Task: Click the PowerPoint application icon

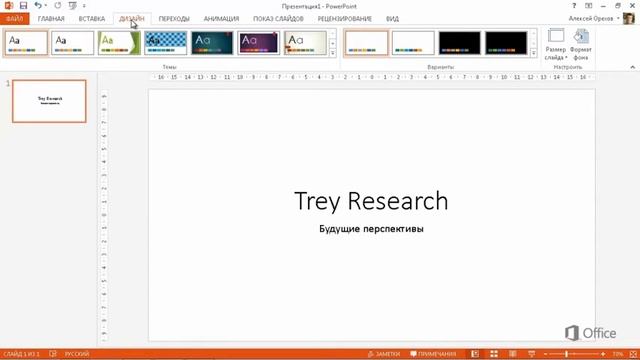Action: pyautogui.click(x=9, y=6)
